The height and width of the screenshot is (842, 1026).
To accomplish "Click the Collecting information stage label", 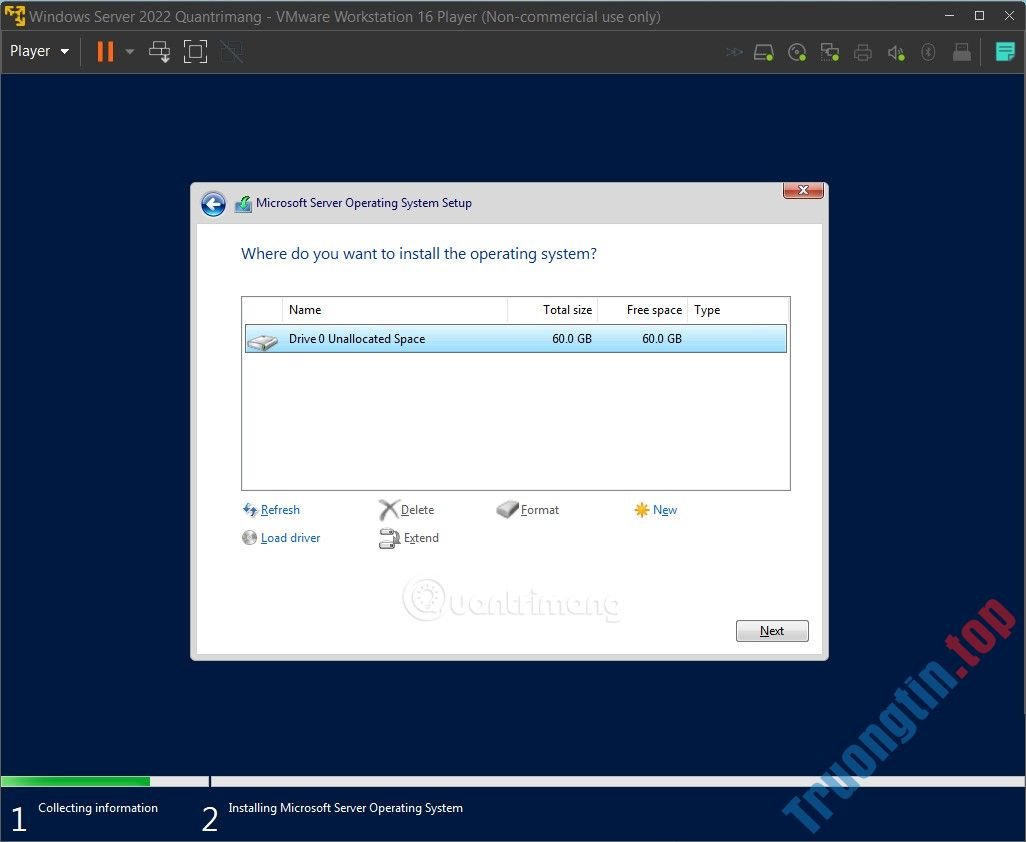I will point(98,808).
